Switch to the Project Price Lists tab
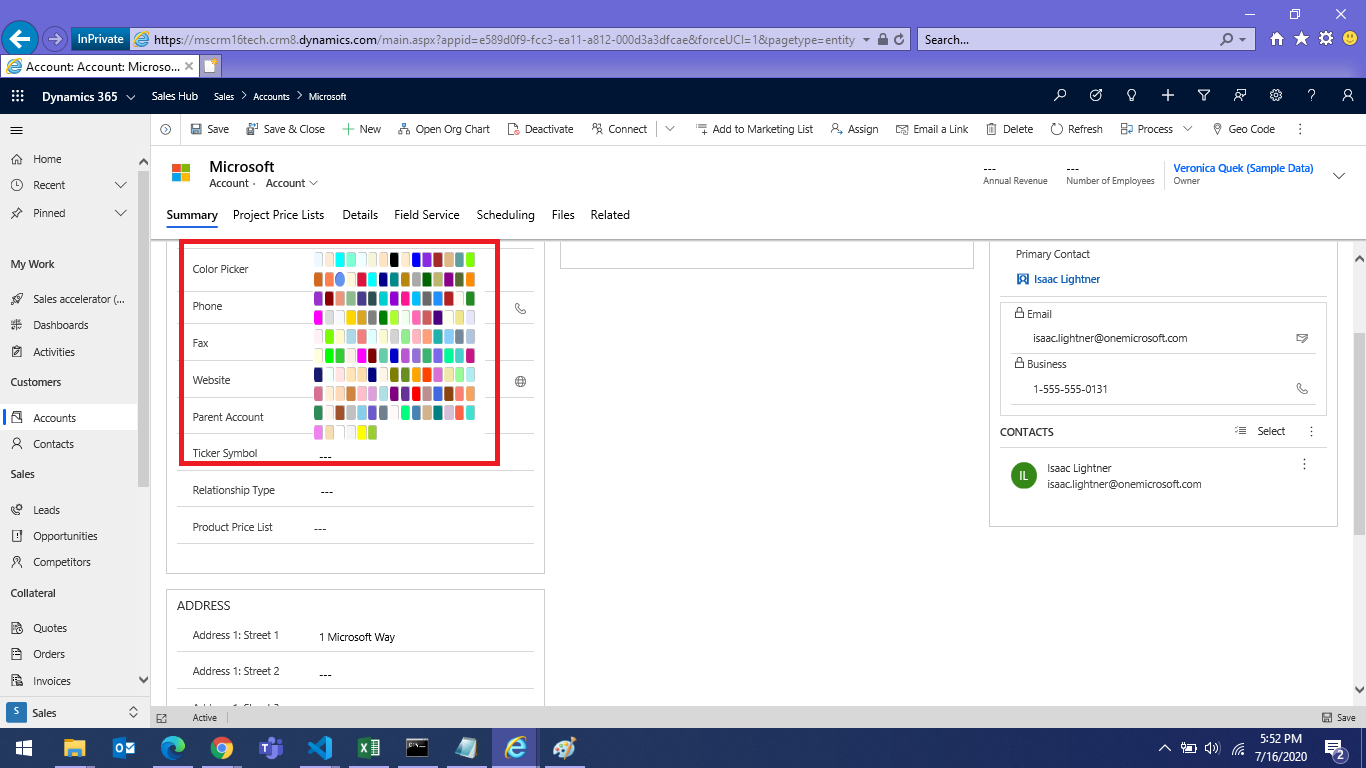The width and height of the screenshot is (1366, 768). pos(278,215)
